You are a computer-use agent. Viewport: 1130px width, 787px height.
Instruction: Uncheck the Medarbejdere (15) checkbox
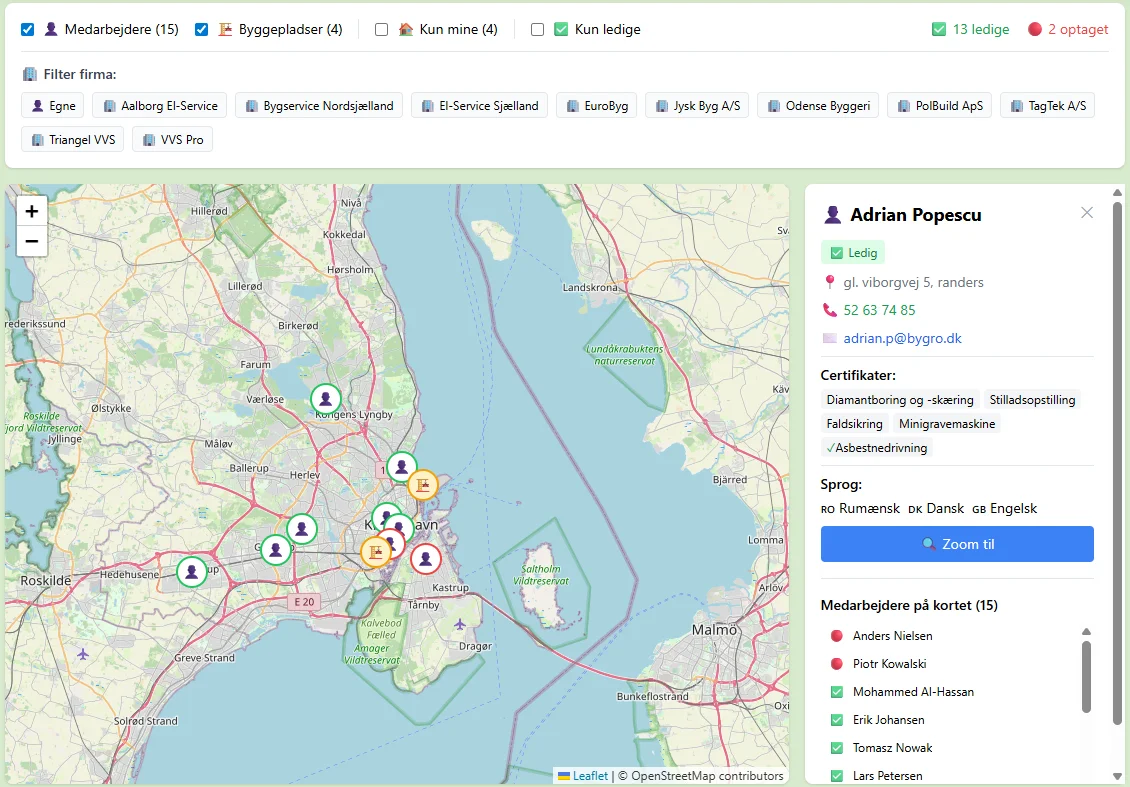(x=28, y=30)
